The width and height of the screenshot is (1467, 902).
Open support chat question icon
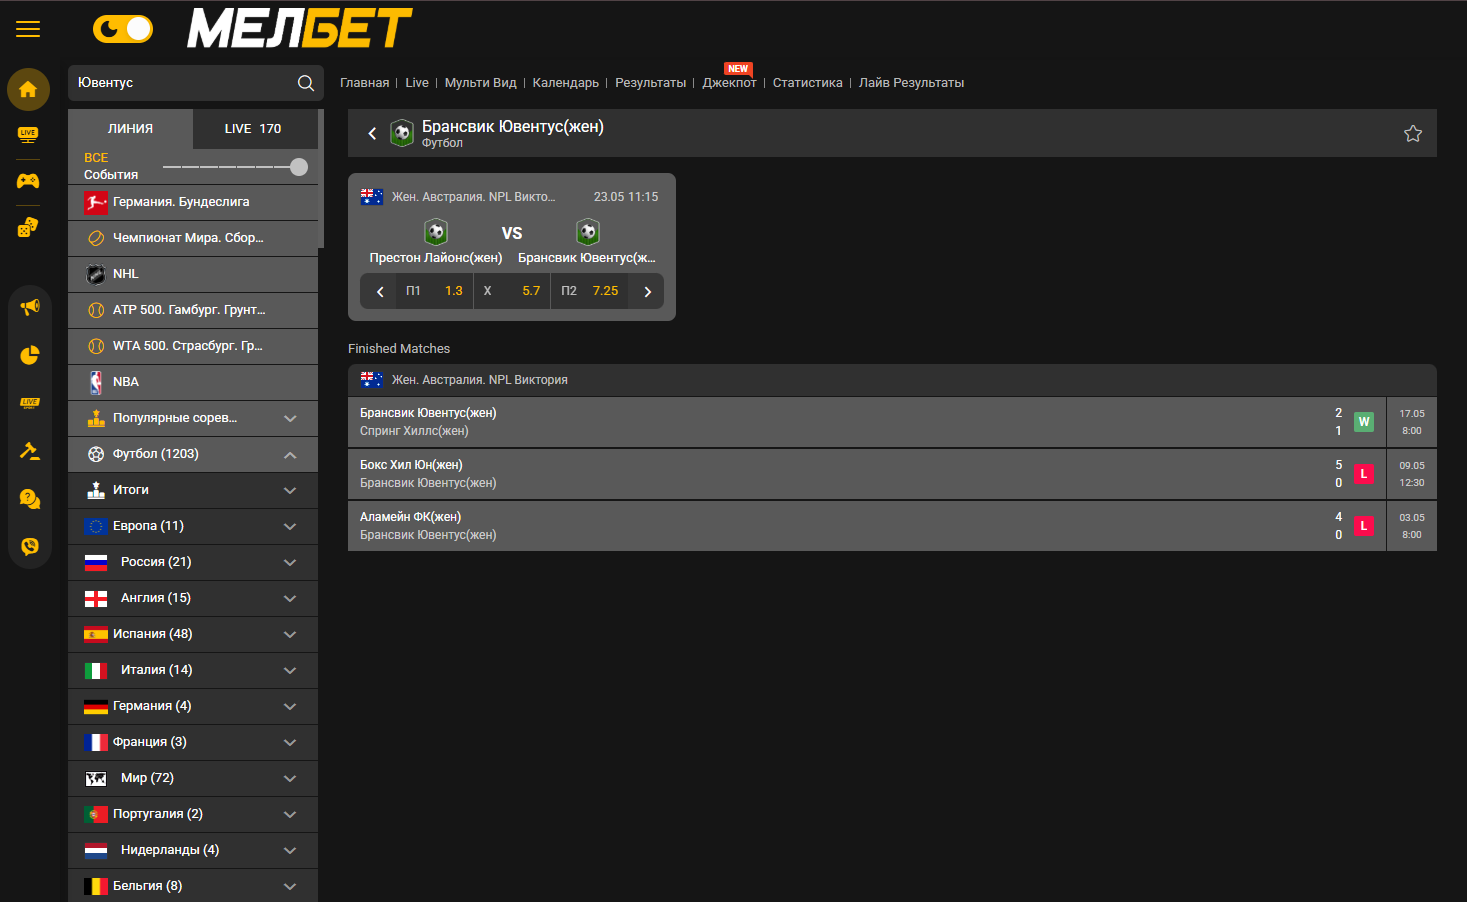[x=30, y=498]
